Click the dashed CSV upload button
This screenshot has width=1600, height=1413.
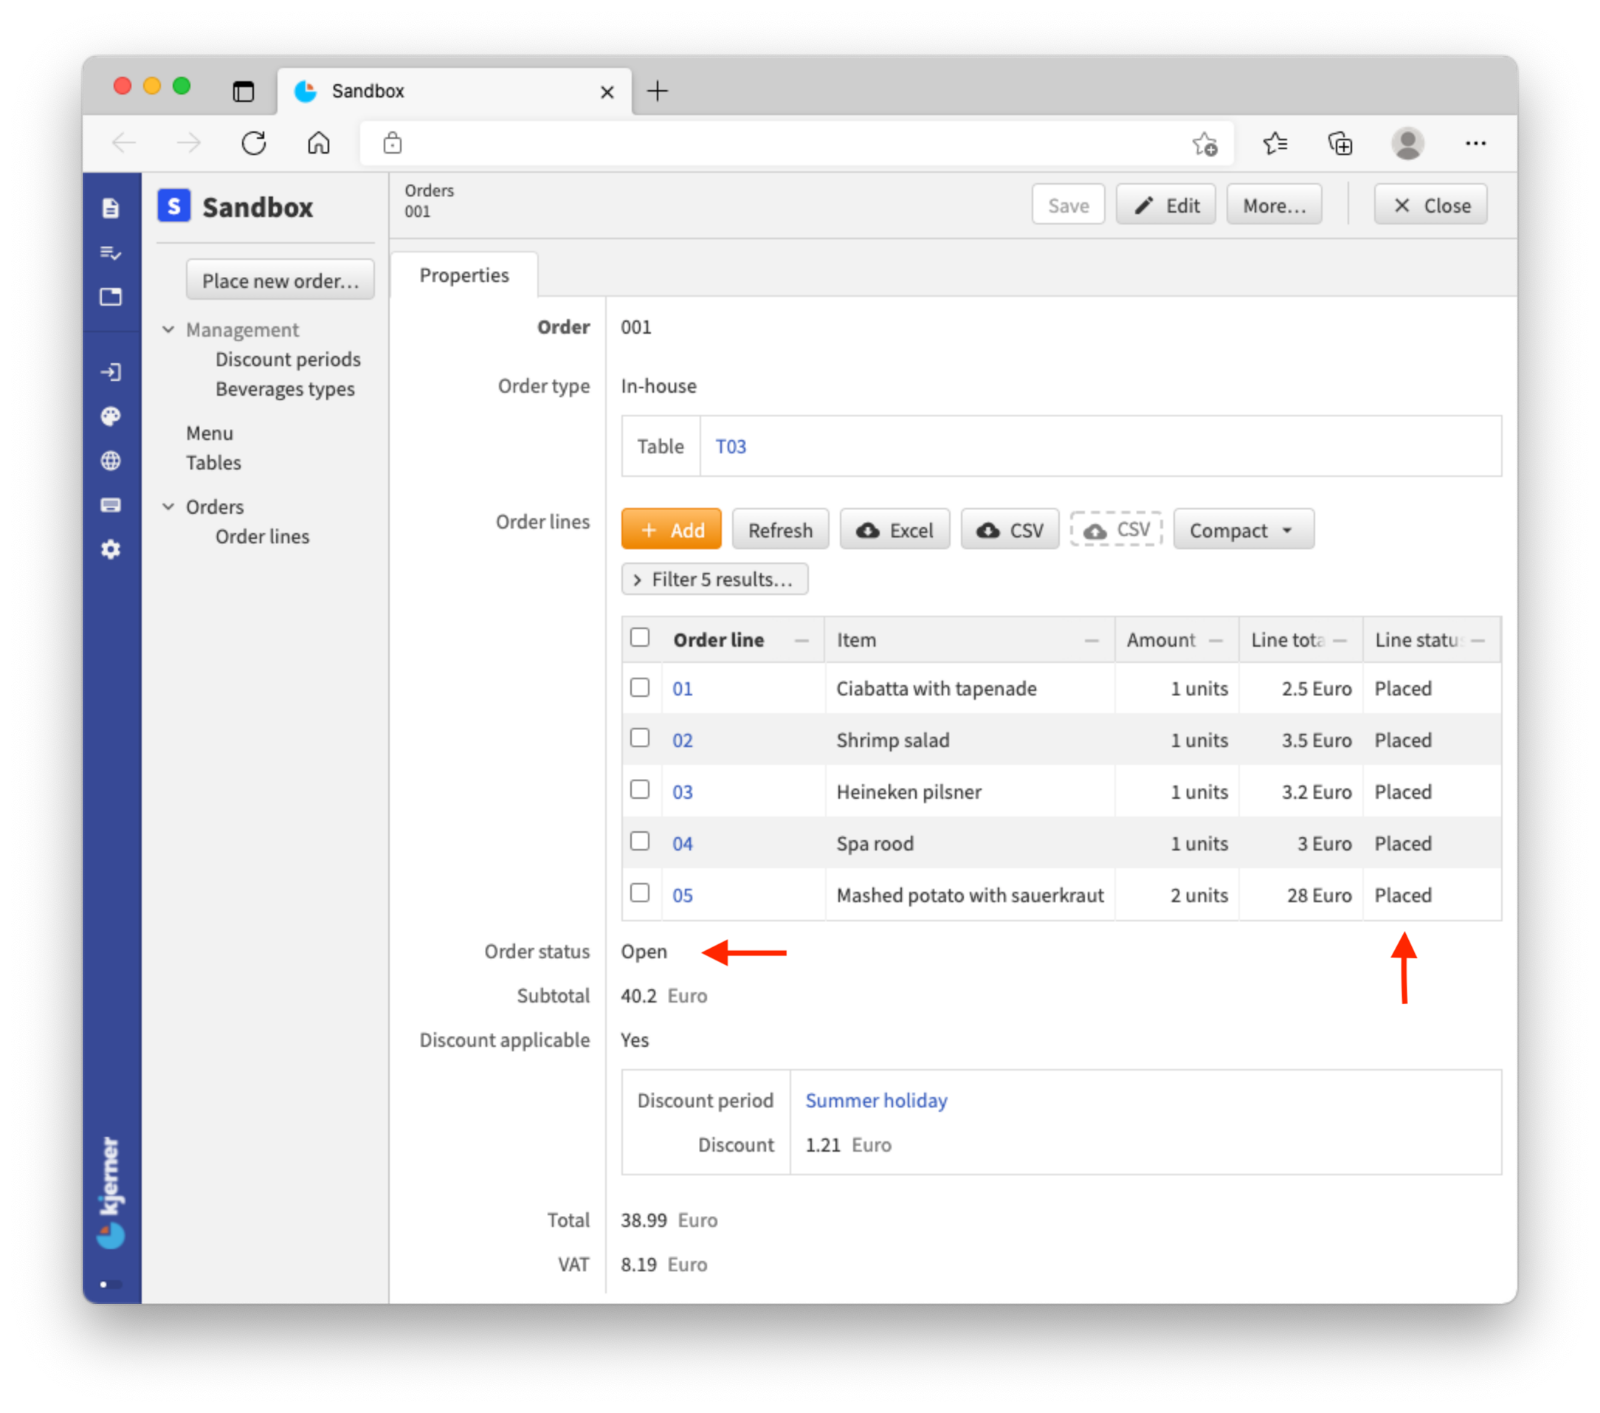1117,529
